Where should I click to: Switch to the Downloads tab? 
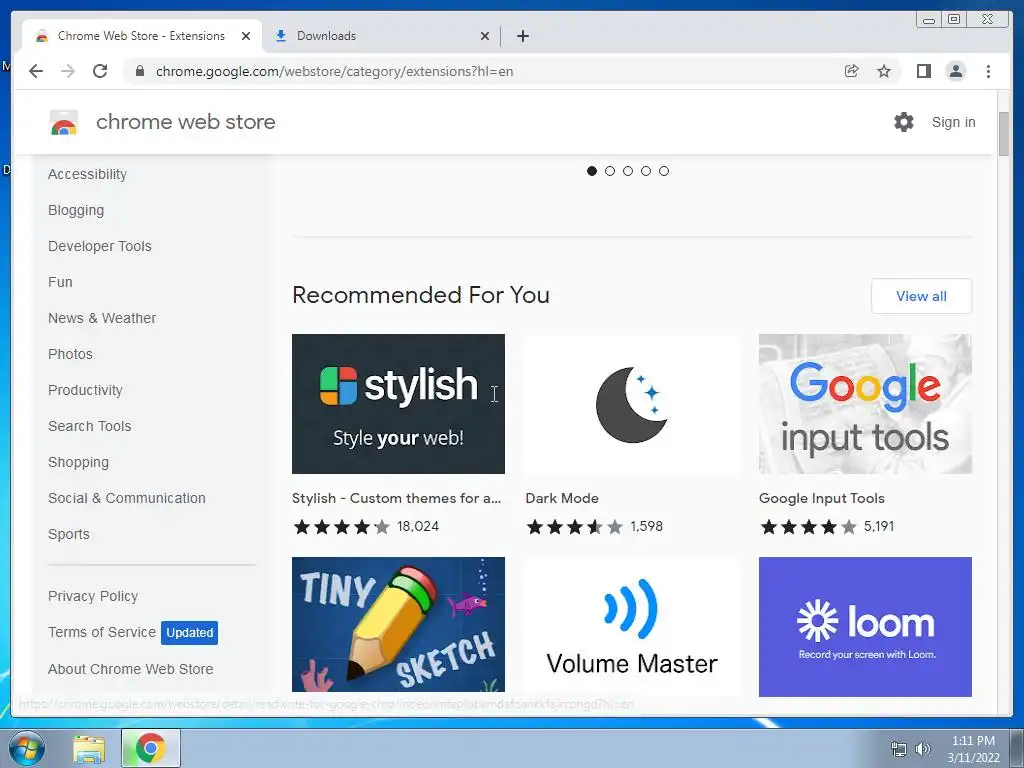(381, 36)
